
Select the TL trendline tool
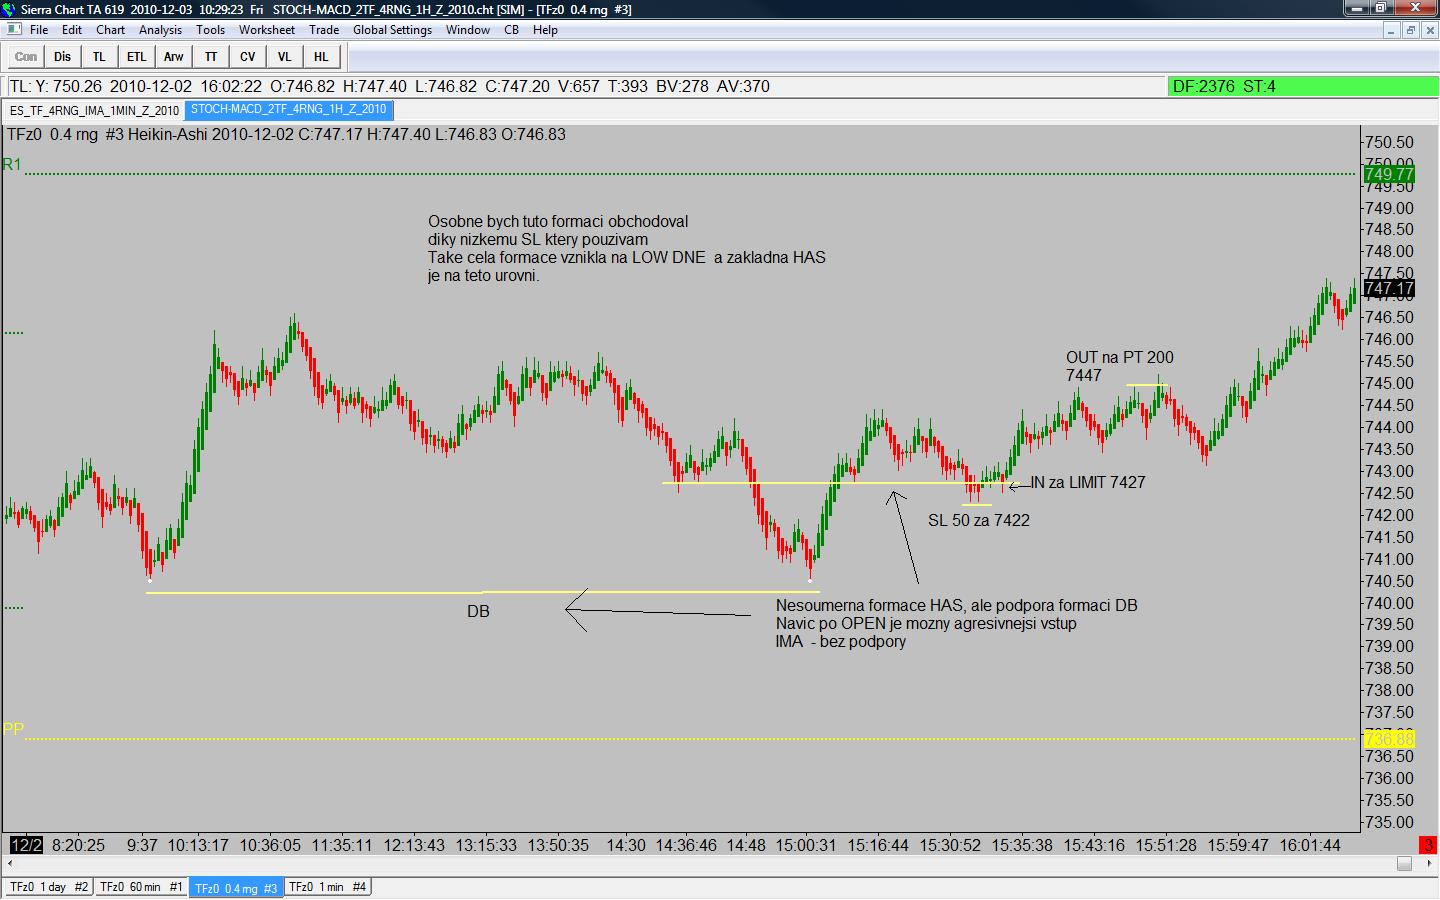point(99,57)
